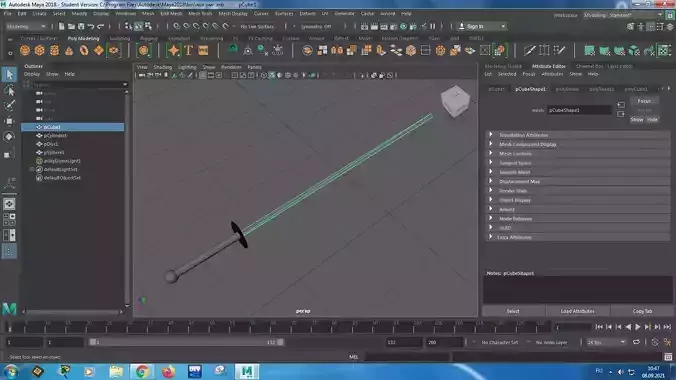The height and width of the screenshot is (380, 676).
Task: Click the Hide button in Attribute Editor
Action: point(652,119)
